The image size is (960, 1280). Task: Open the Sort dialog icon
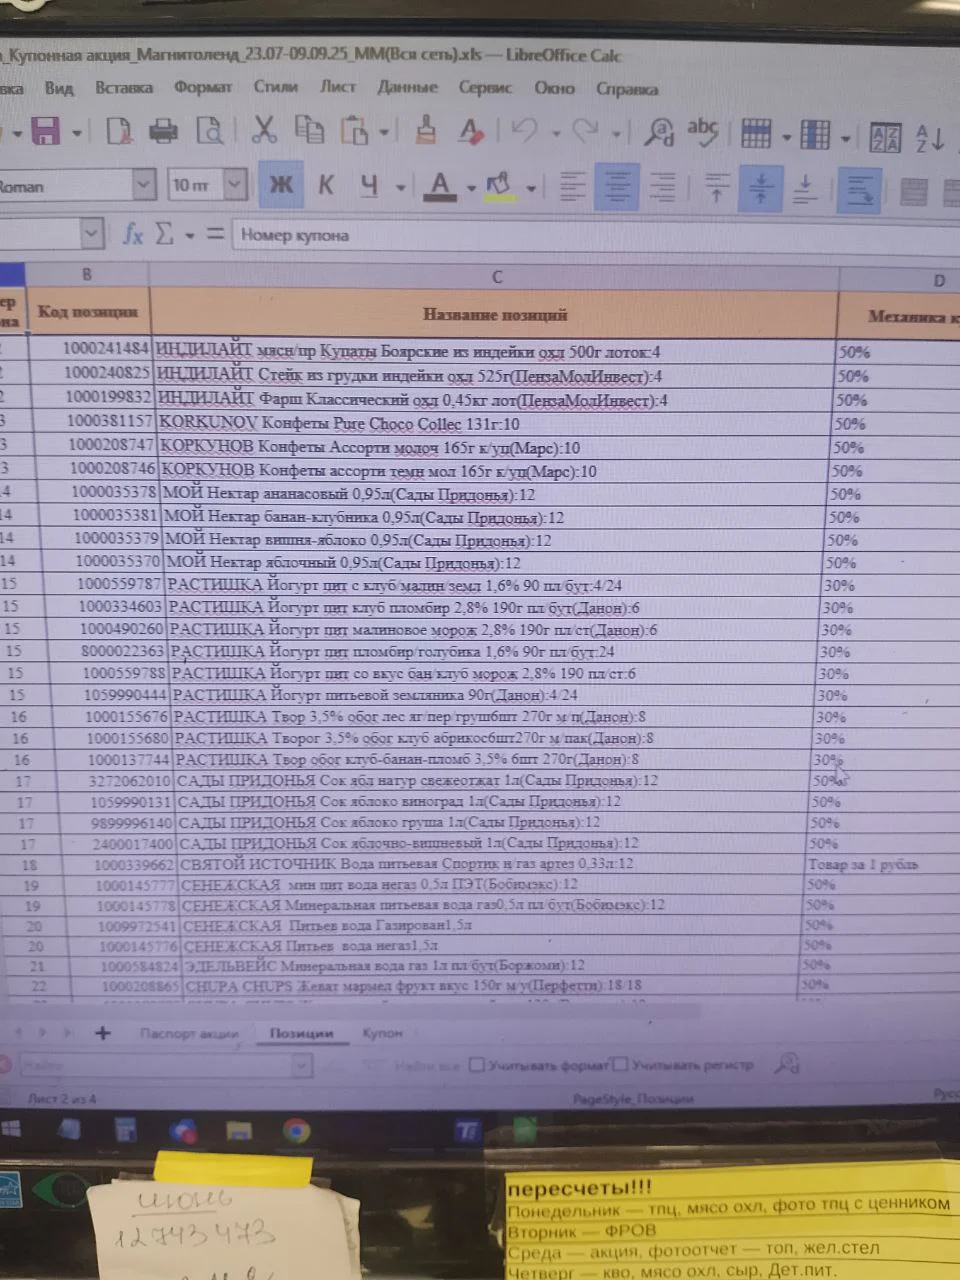click(x=886, y=138)
